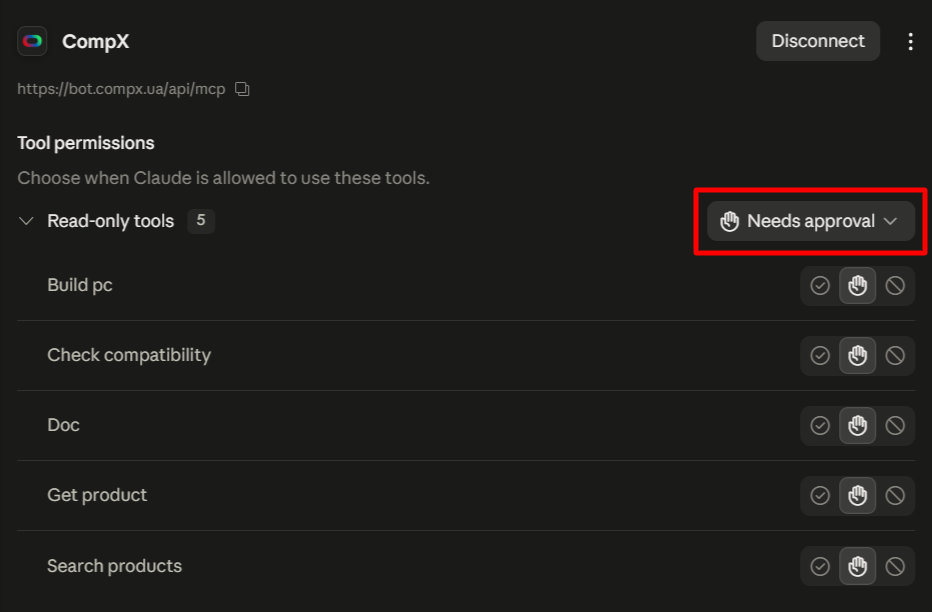This screenshot has height=612, width=932.
Task: Open the three-dot more options menu
Action: point(910,41)
